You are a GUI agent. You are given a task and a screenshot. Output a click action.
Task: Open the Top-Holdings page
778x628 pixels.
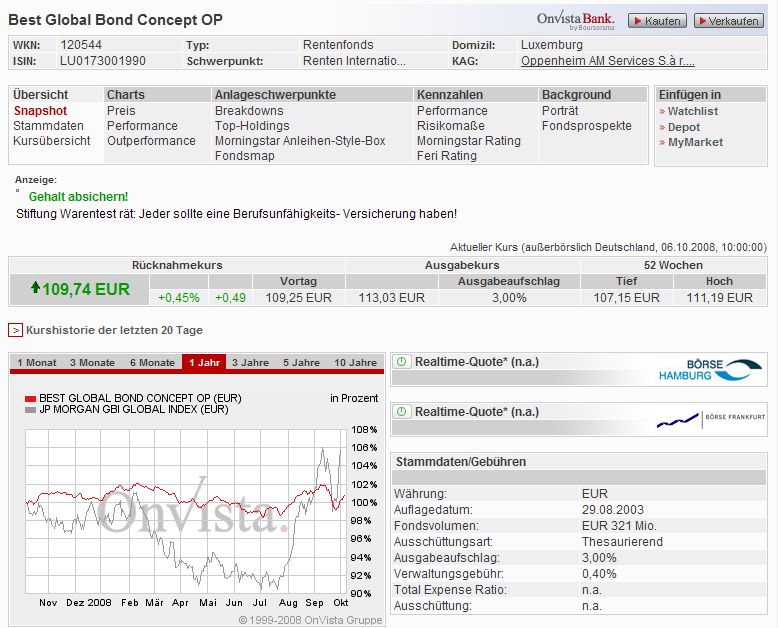(252, 126)
